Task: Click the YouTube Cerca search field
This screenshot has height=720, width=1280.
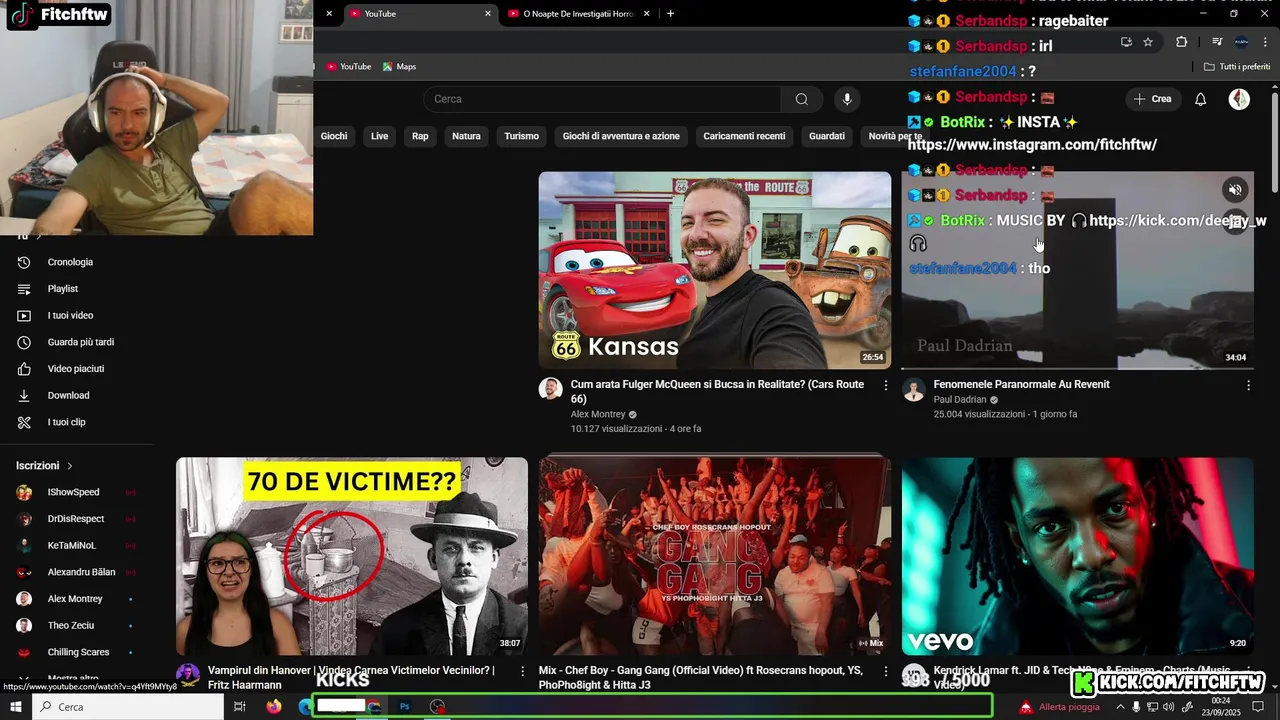Action: click(x=602, y=99)
